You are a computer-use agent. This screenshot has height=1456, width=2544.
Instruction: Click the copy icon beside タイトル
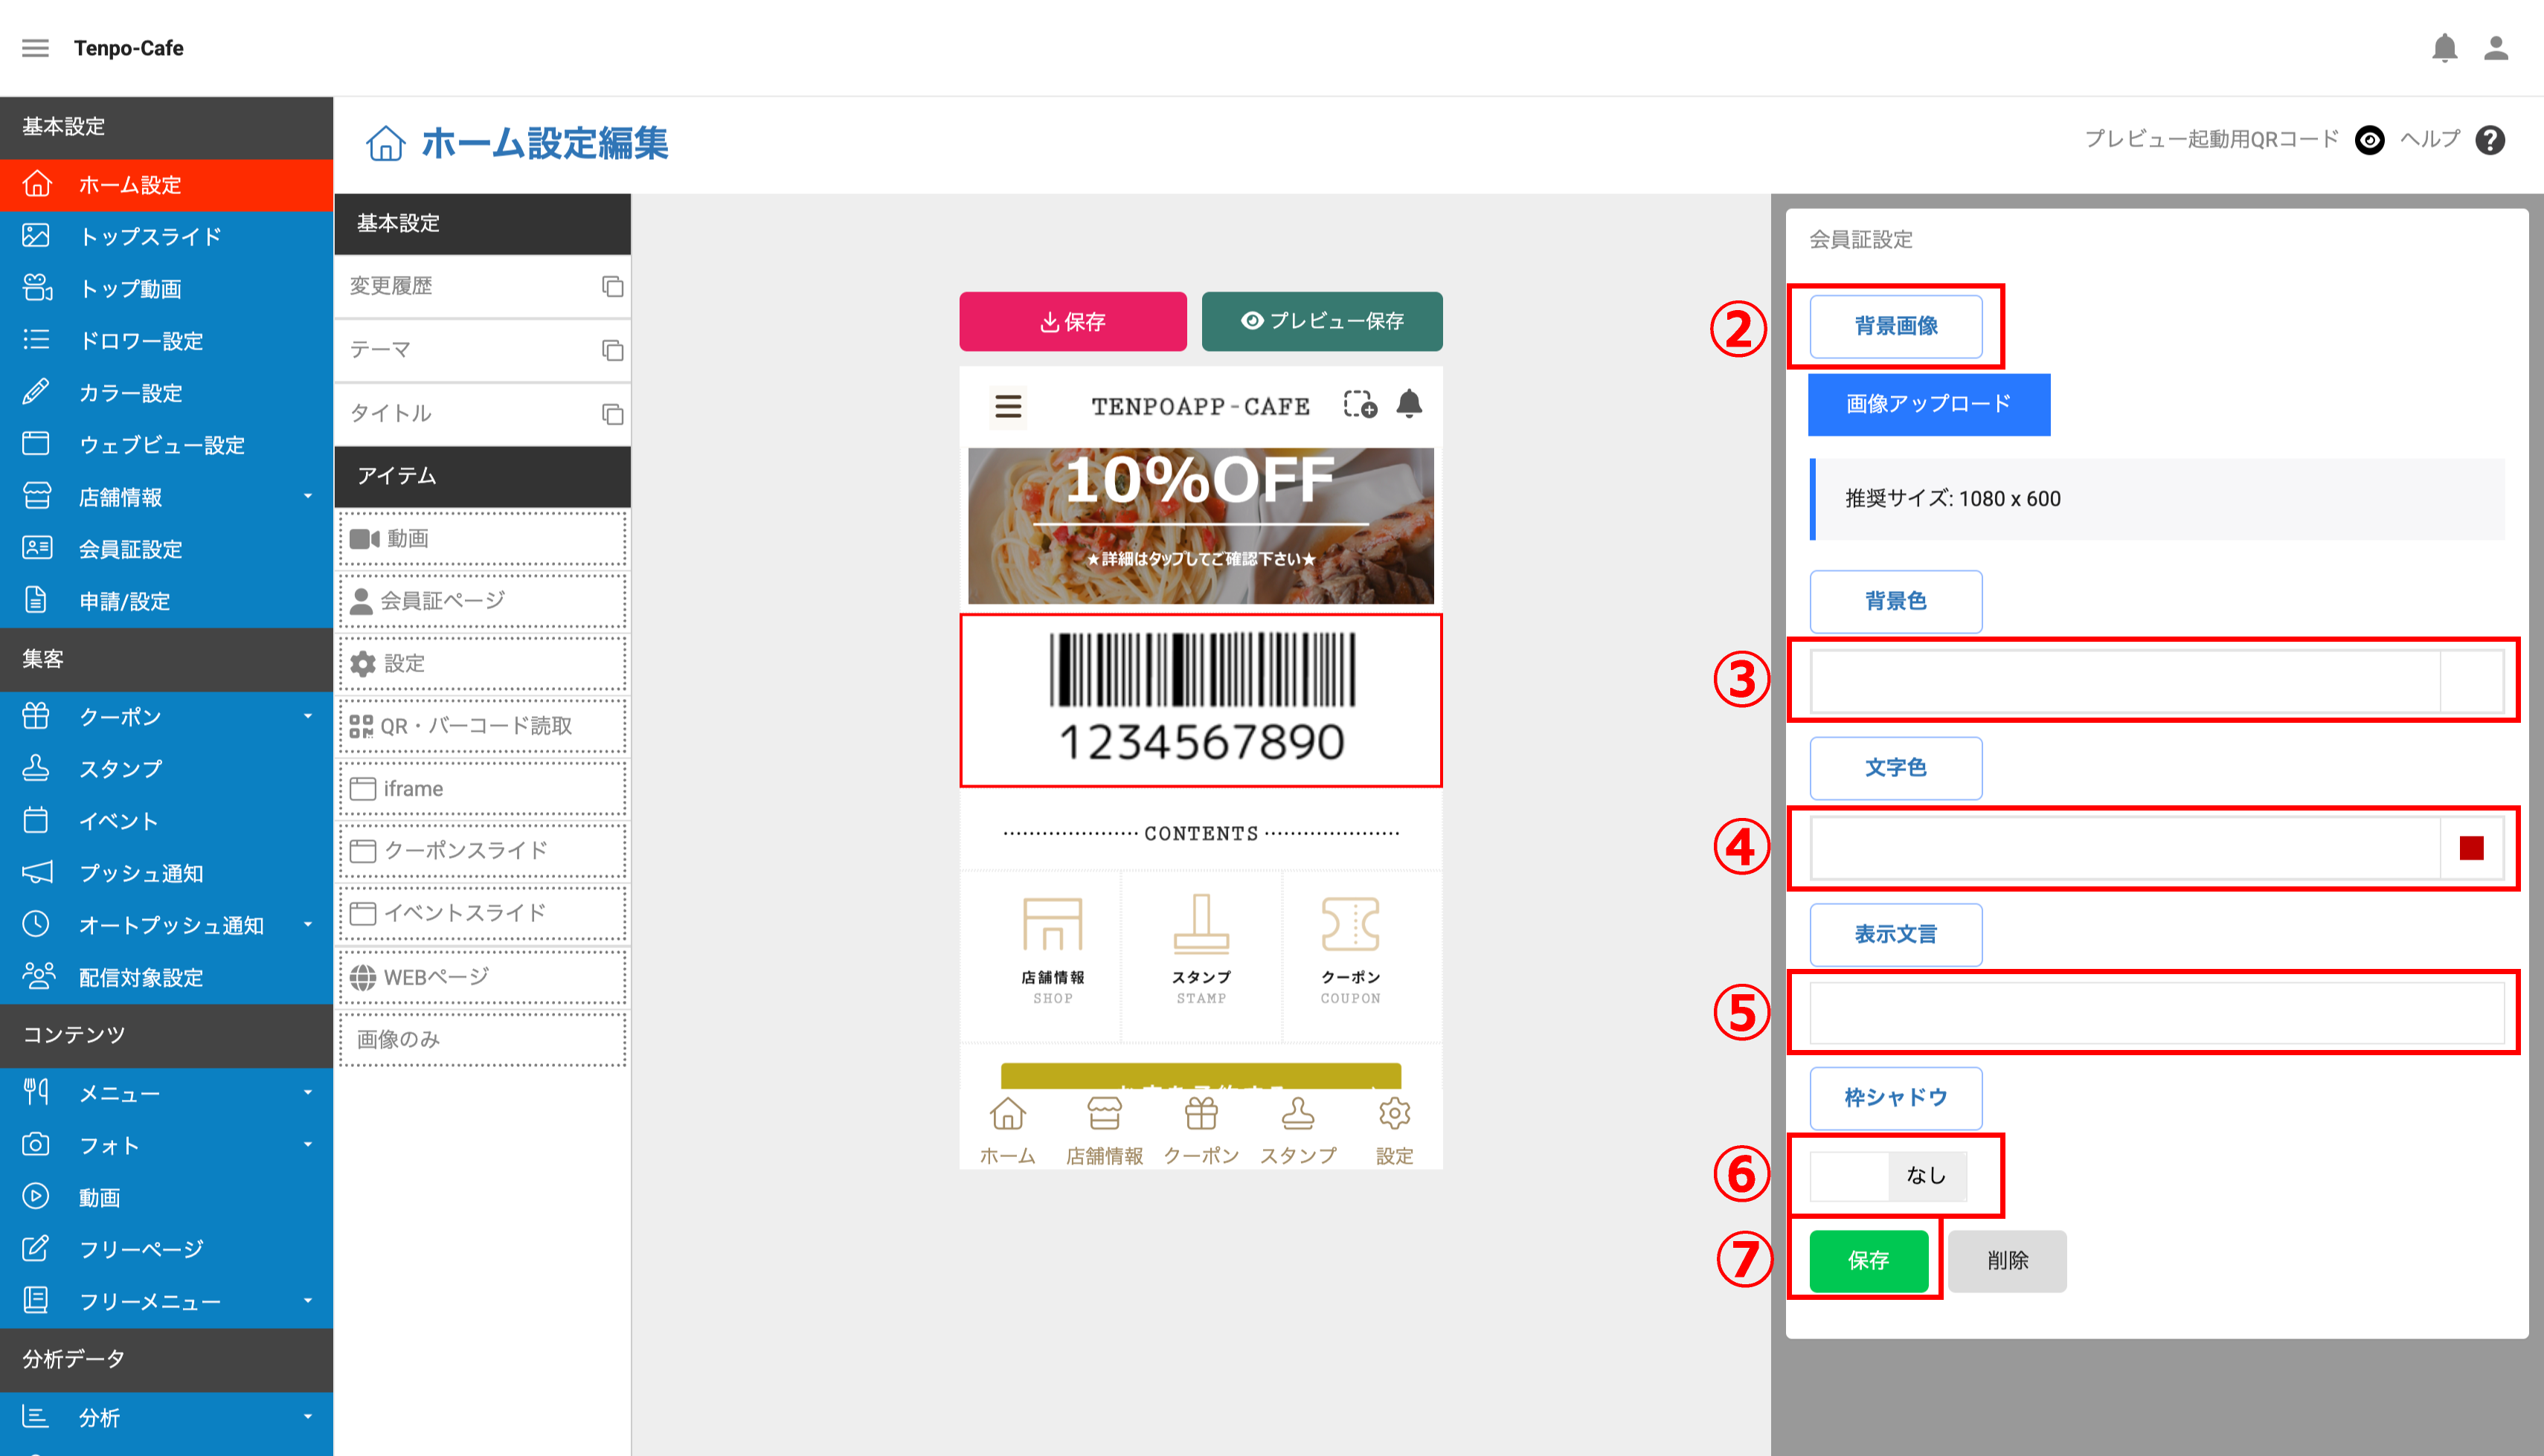(612, 414)
